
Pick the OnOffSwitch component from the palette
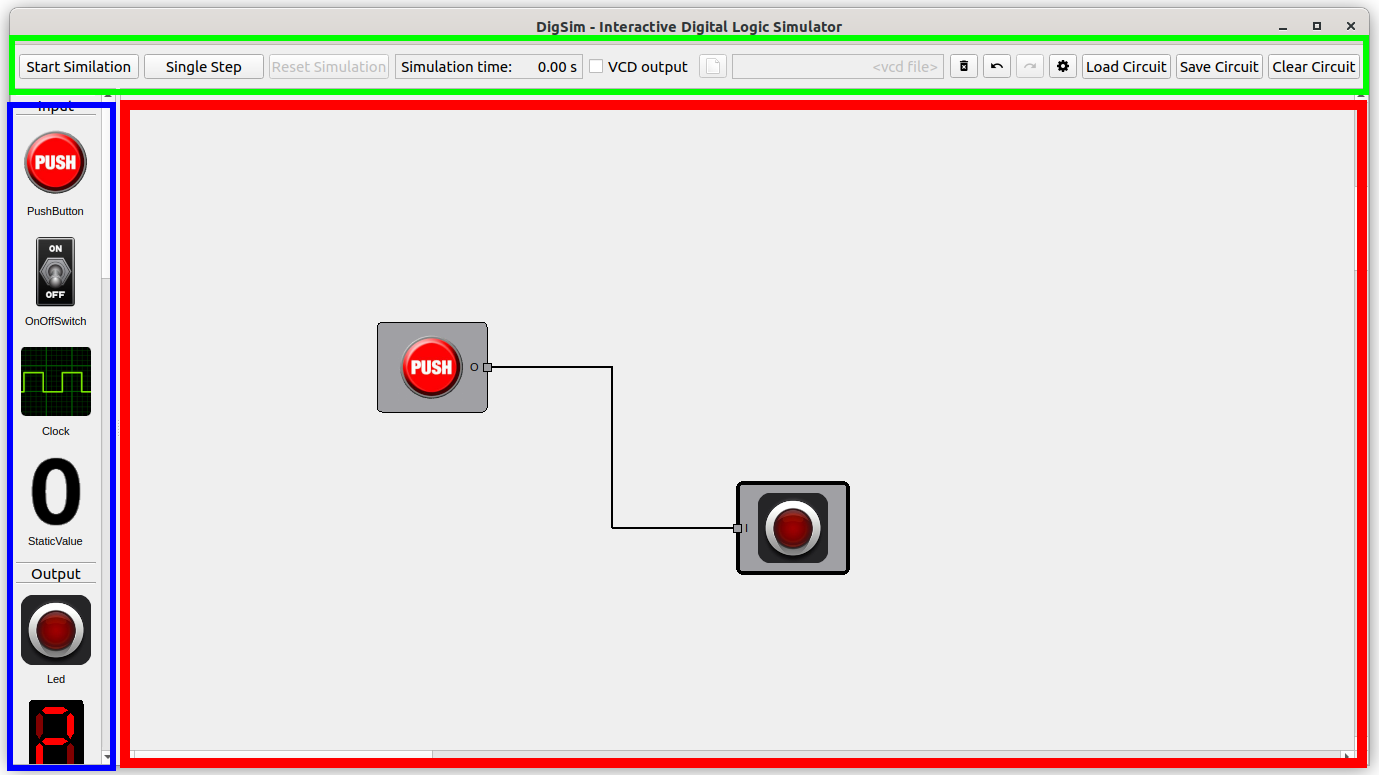55,271
